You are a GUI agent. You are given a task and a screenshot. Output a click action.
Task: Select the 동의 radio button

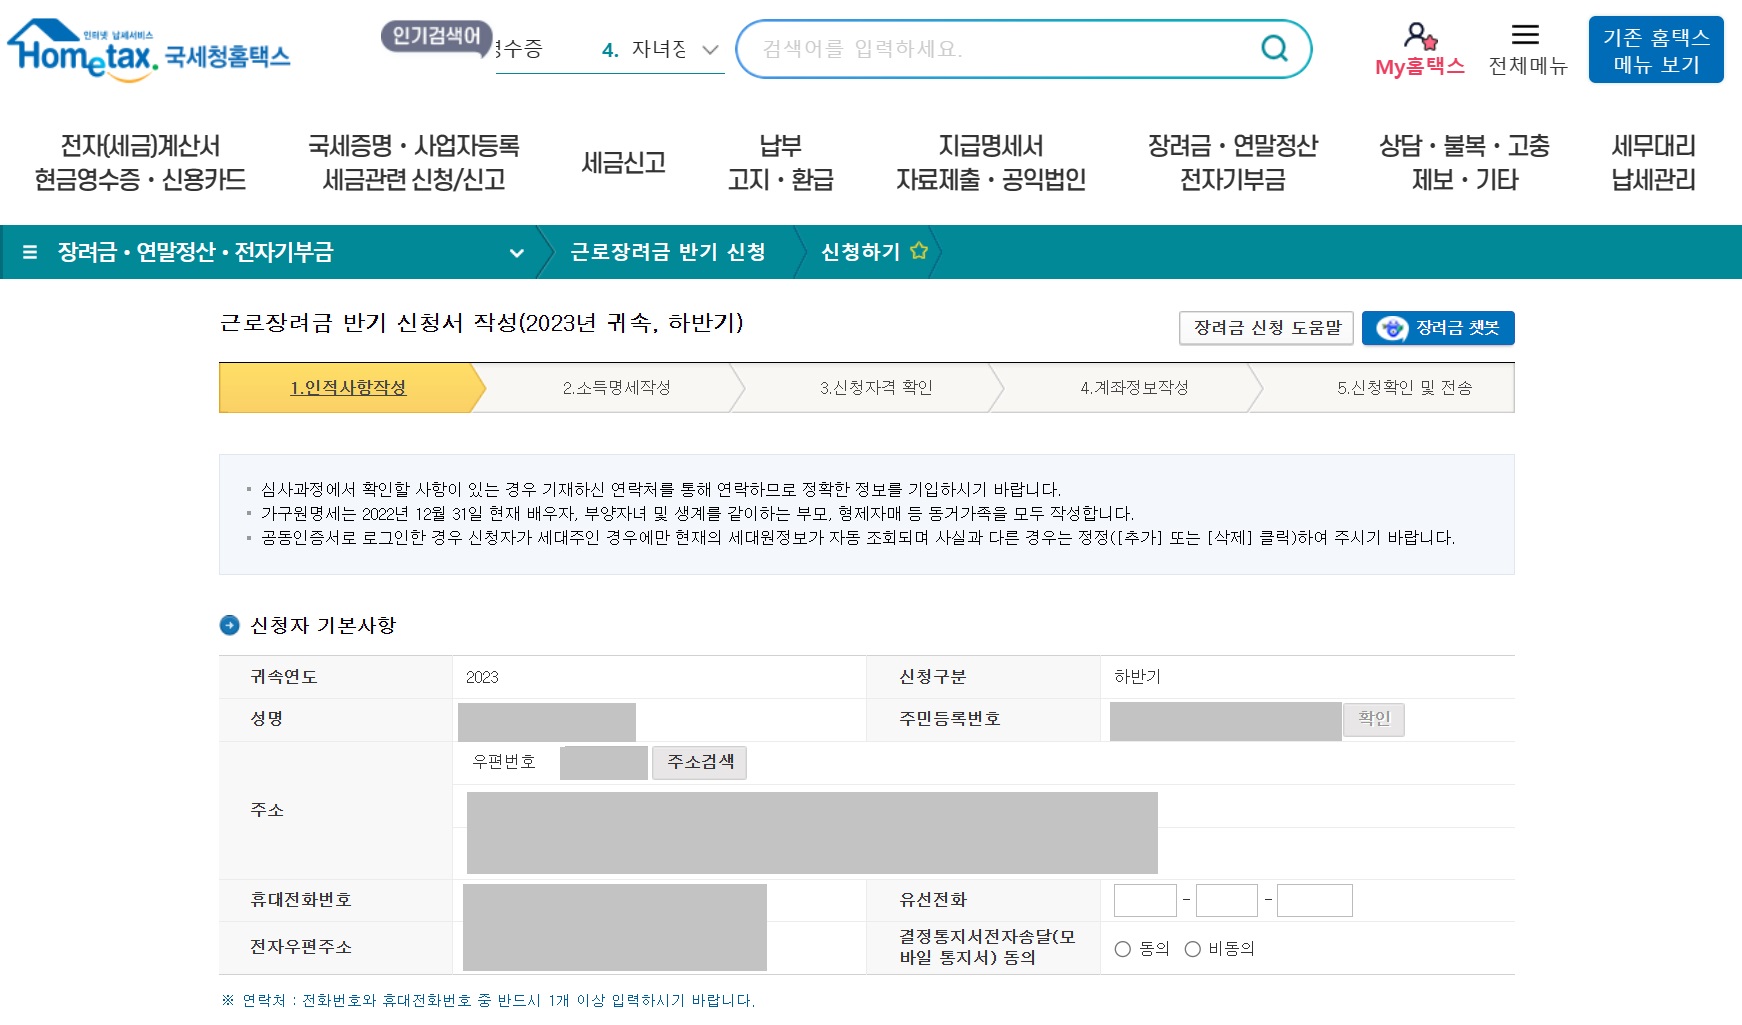pyautogui.click(x=1120, y=949)
